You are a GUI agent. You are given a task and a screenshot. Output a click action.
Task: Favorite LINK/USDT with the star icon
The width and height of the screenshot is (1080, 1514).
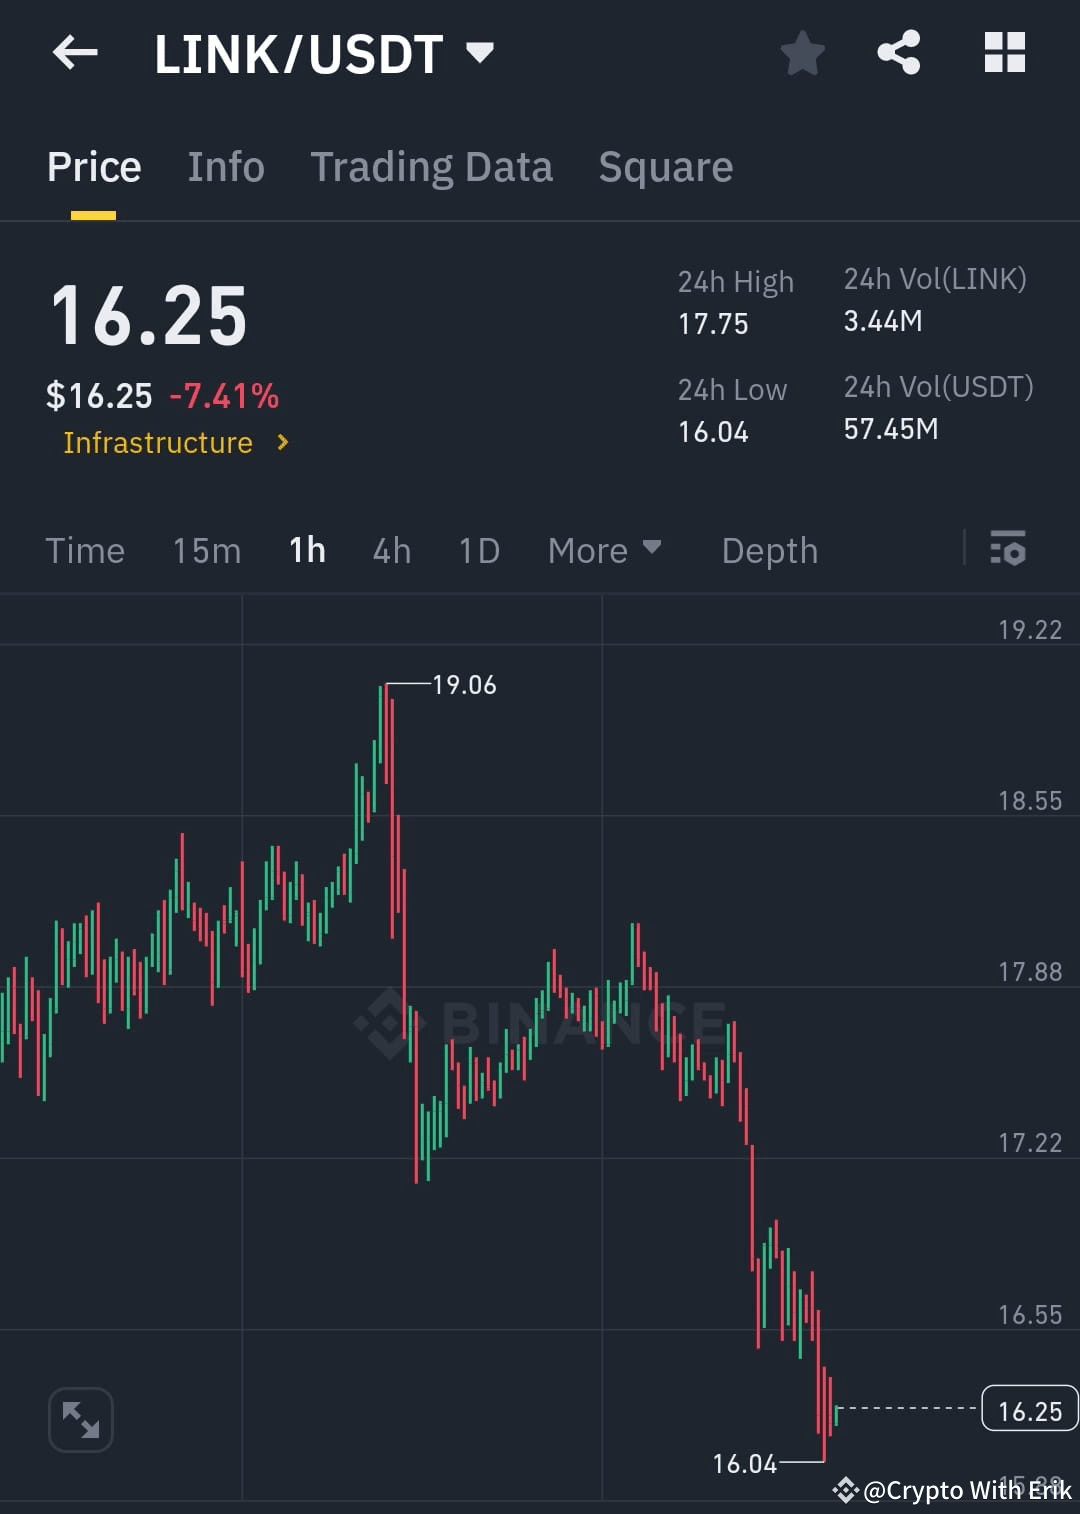803,53
